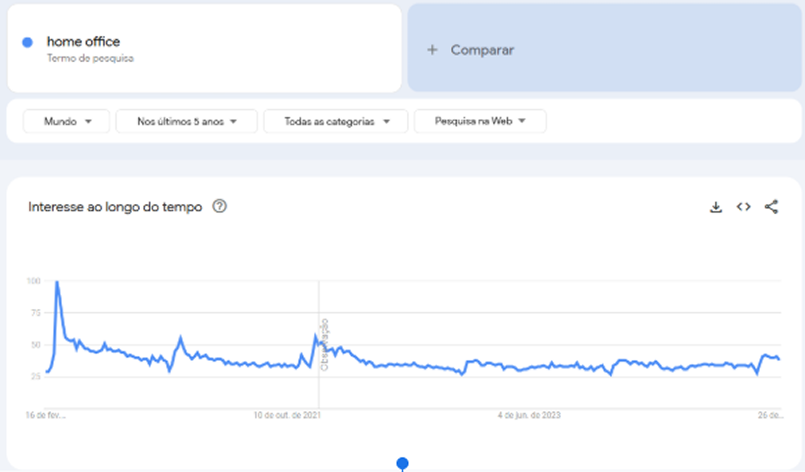Viewport: 805px width, 472px height.
Task: Click the blue dot beside home office
Action: click(28, 42)
